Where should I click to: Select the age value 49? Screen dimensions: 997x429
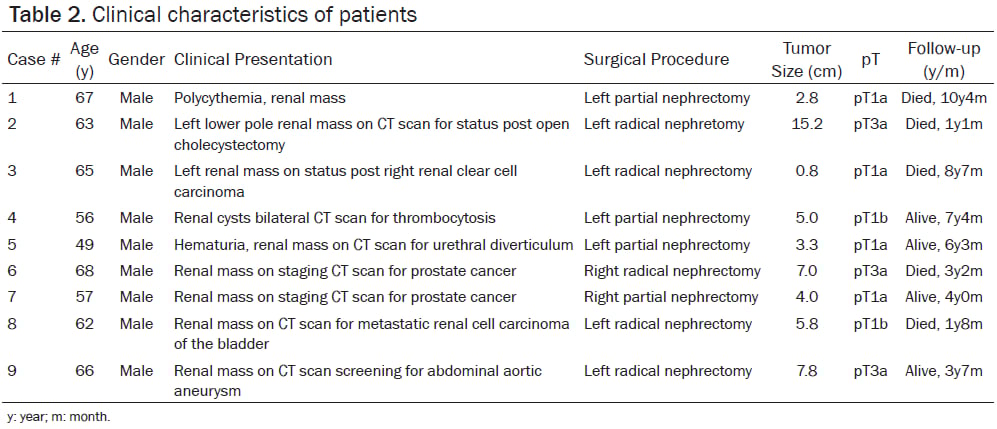tap(84, 244)
